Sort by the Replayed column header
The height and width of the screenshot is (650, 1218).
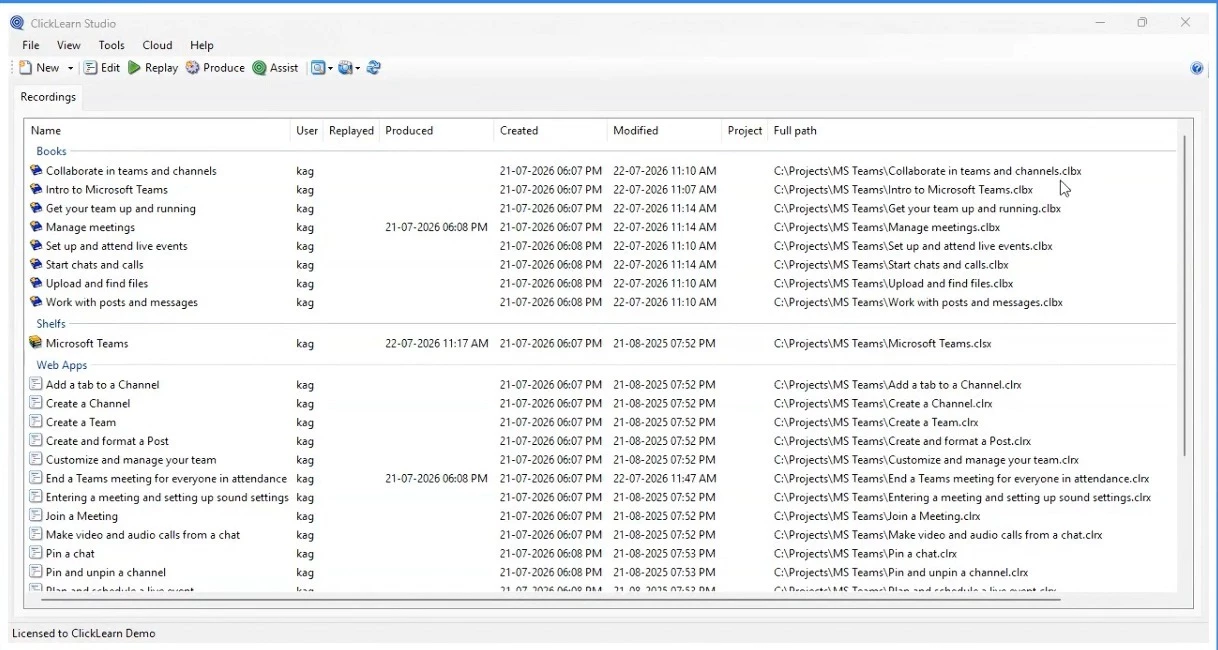point(351,130)
